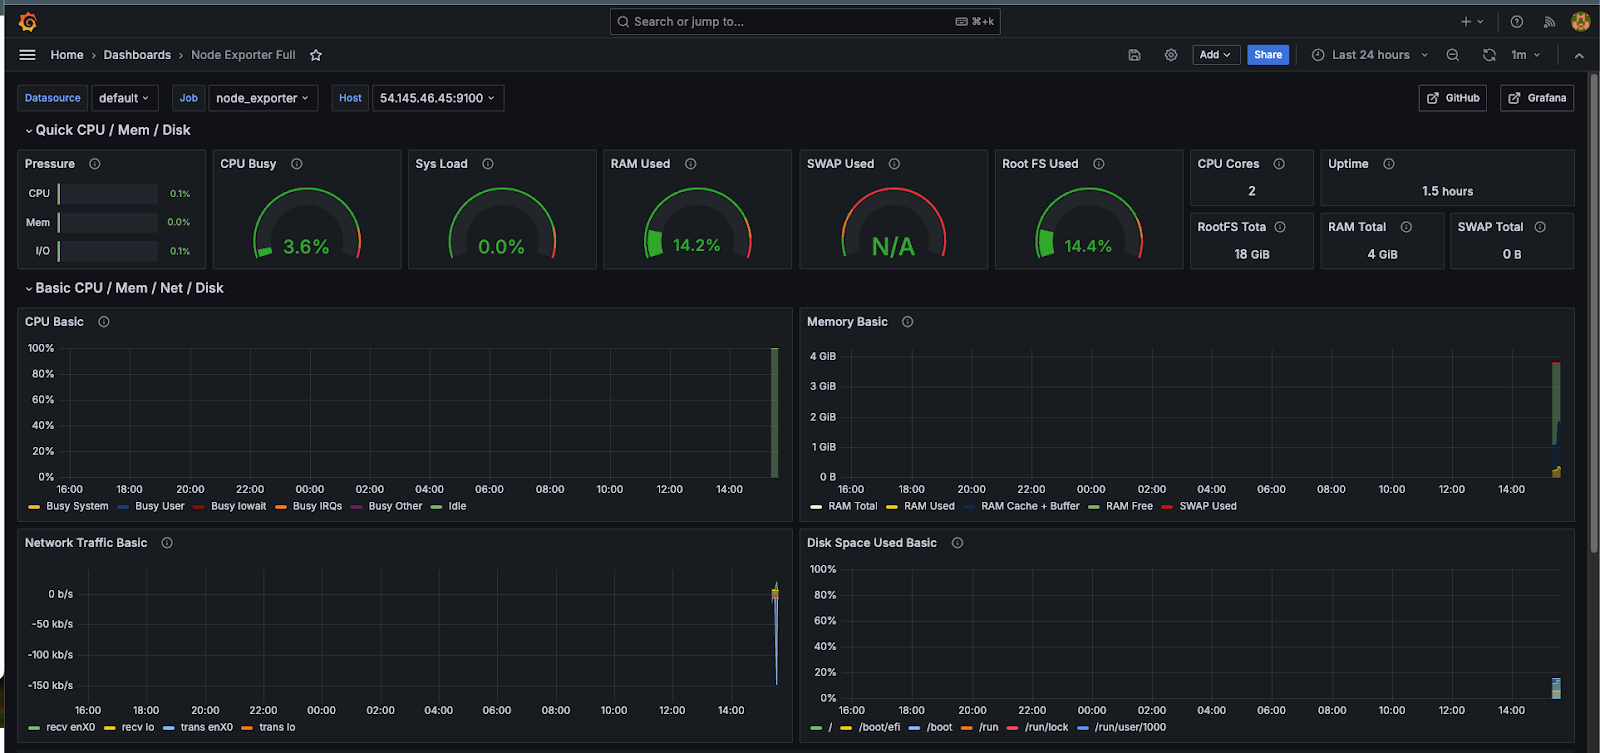Click Node Exporter Full breadcrumb
Viewport: 1600px width, 753px height.
(243, 55)
